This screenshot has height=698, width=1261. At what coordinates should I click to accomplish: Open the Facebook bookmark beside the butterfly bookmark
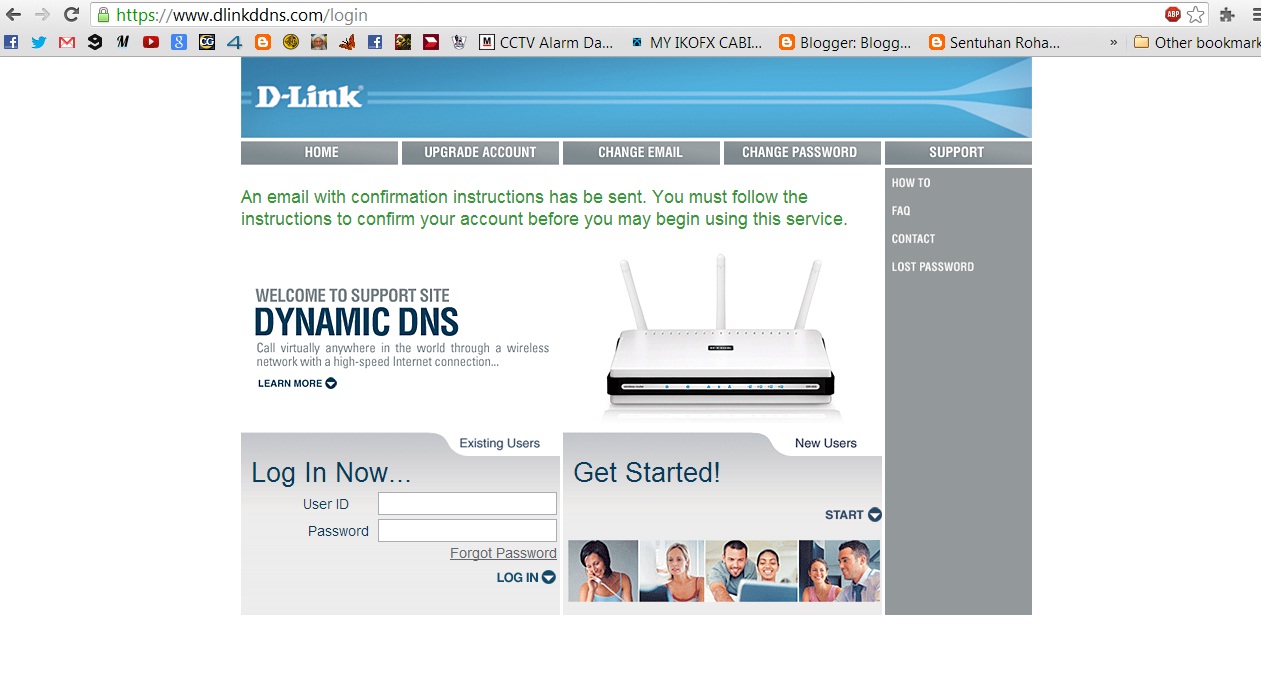(x=375, y=42)
